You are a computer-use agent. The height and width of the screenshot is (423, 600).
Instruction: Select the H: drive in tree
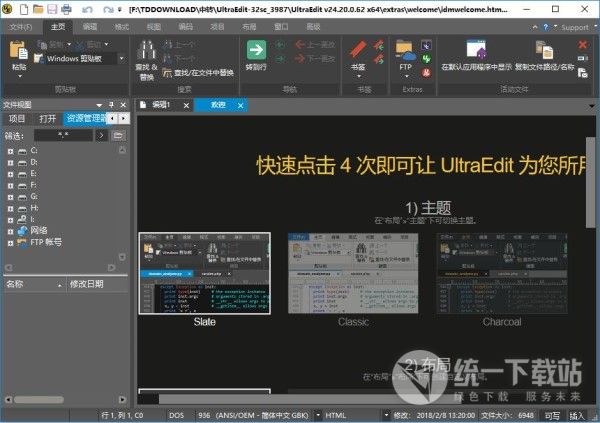(34, 208)
